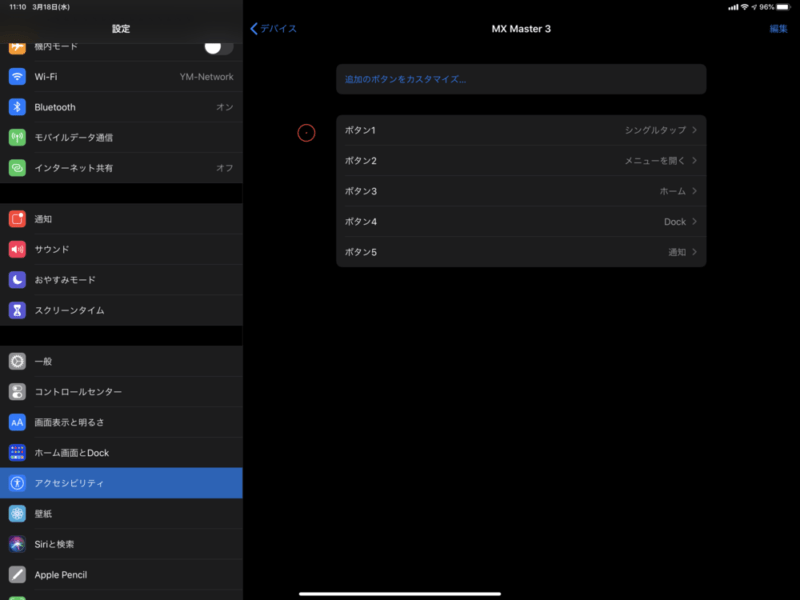Viewport: 800px width, 600px height.
Task: Toggle the 機内モード airplane mode switch
Action: (219, 47)
